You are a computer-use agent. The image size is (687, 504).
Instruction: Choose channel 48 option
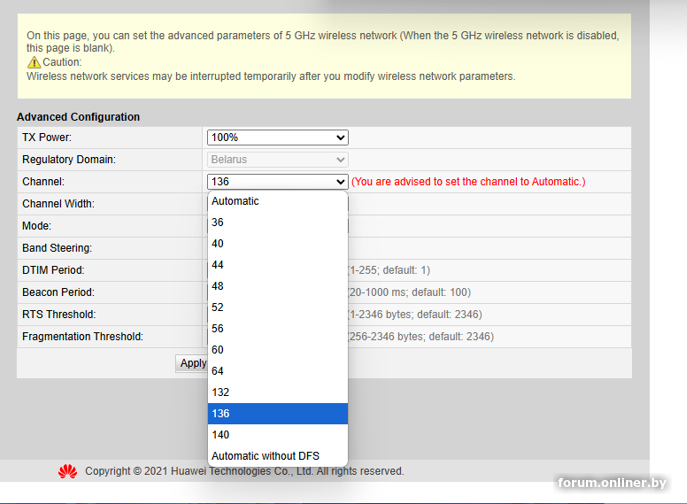(277, 286)
